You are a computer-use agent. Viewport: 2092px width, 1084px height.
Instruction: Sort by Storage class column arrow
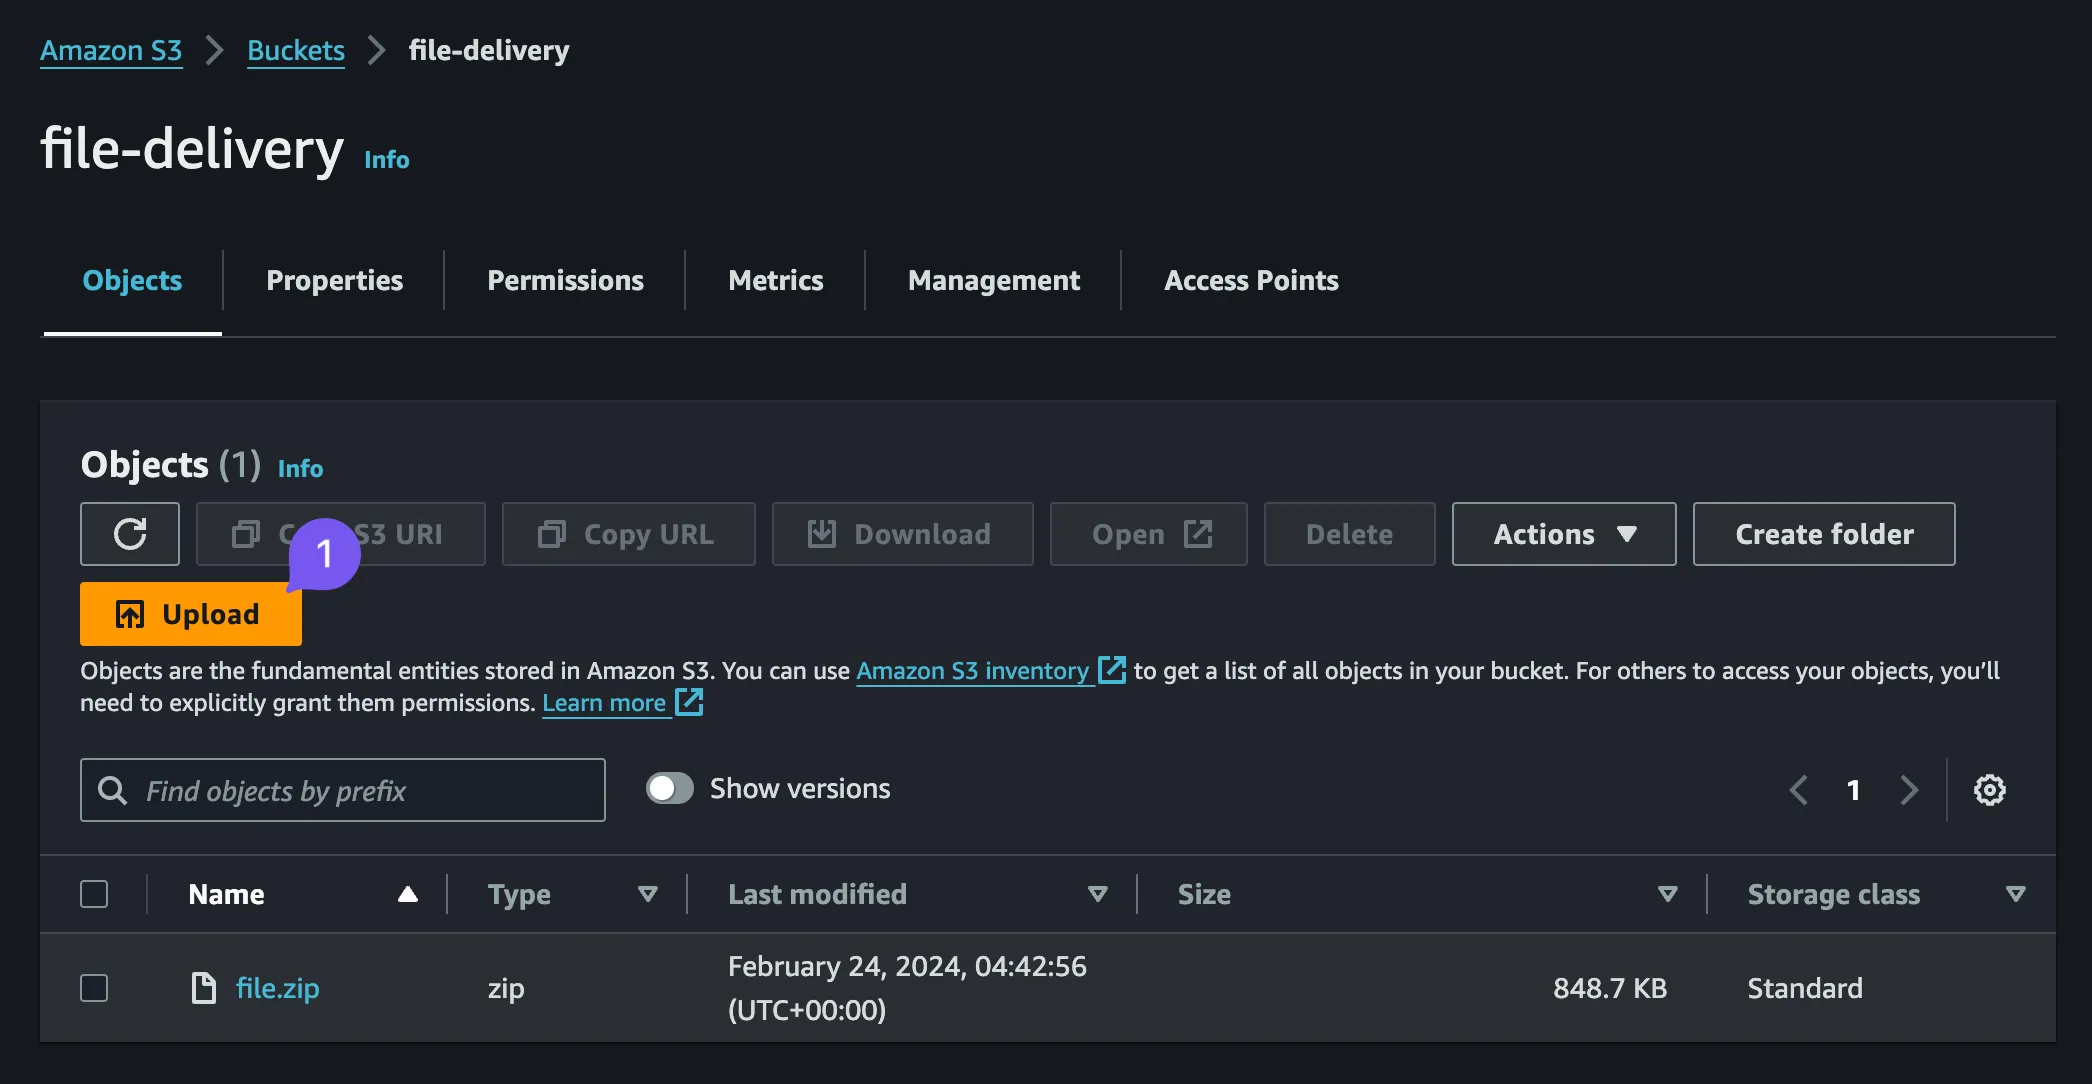click(x=2016, y=894)
